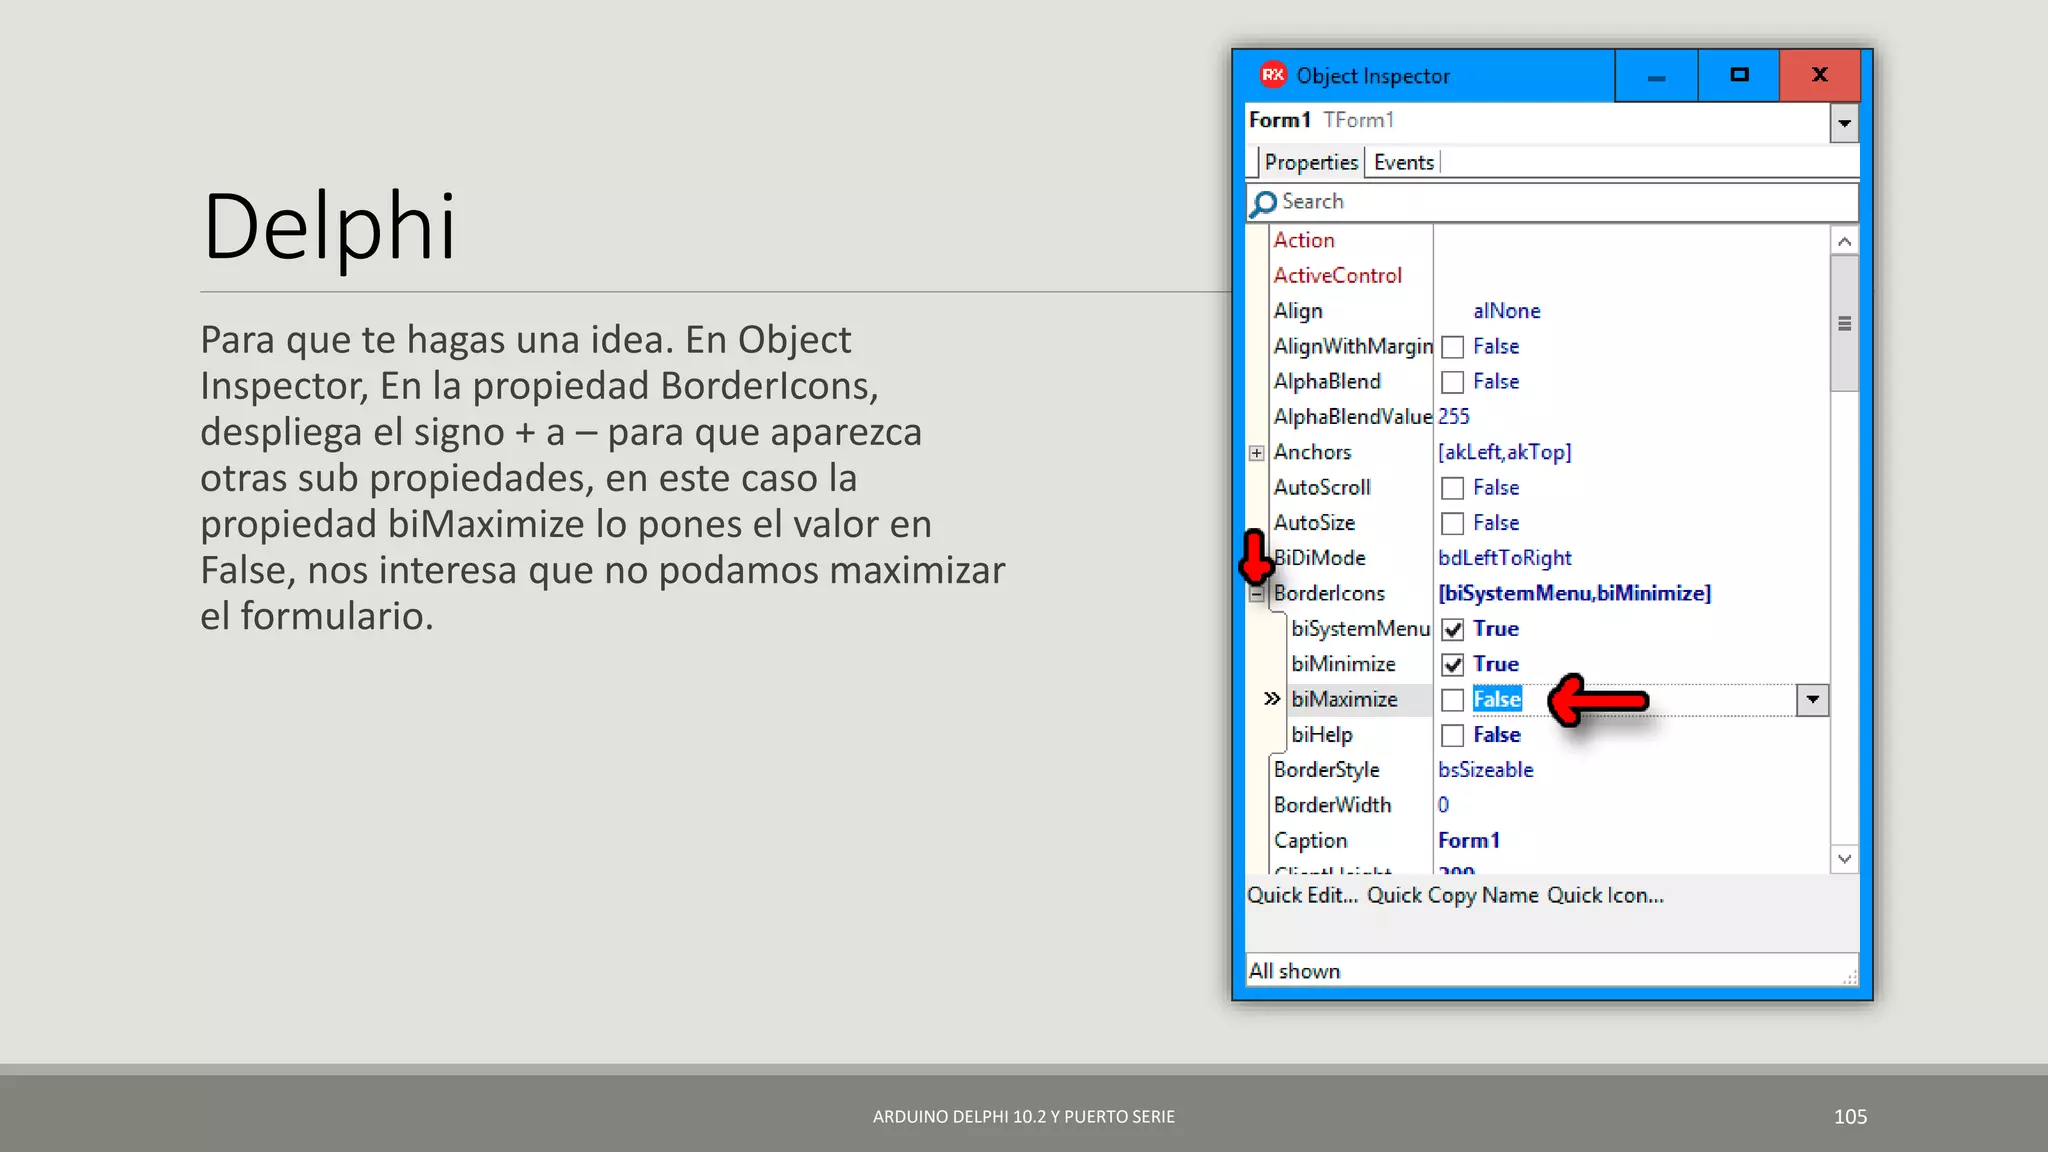This screenshot has height=1152, width=2048.
Task: Open the Form1 TForm1 component dropdown
Action: pos(1844,124)
